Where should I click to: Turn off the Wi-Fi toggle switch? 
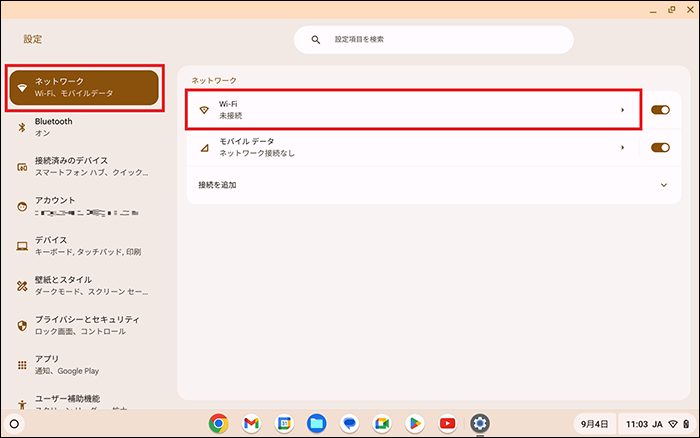(x=659, y=109)
